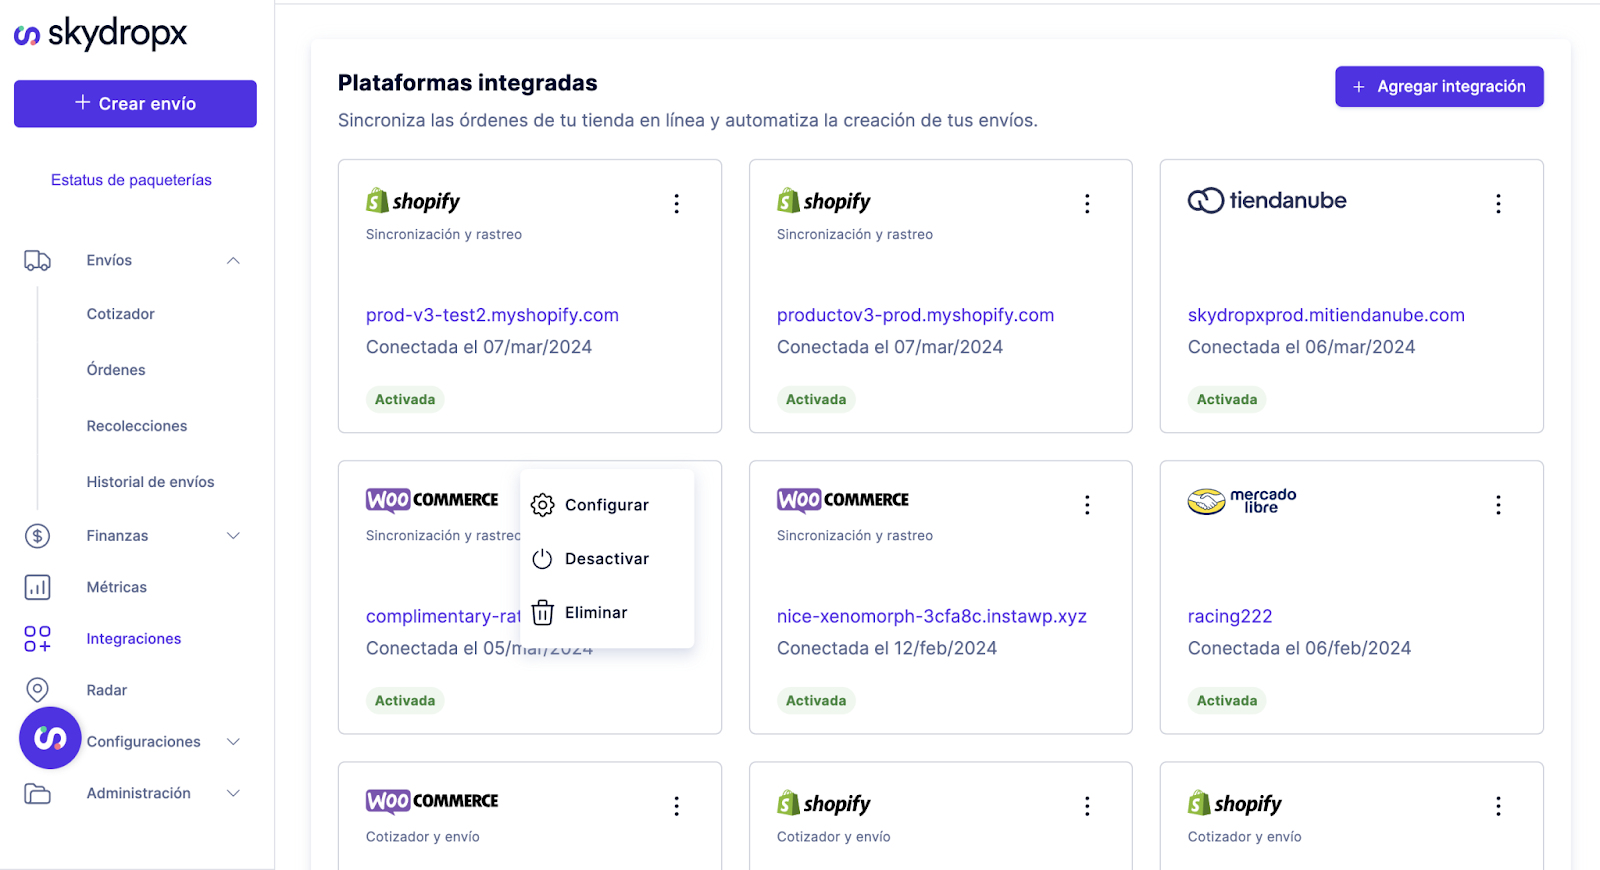Click the Métricas chart icon
Viewport: 1600px width, 870px height.
point(37,587)
